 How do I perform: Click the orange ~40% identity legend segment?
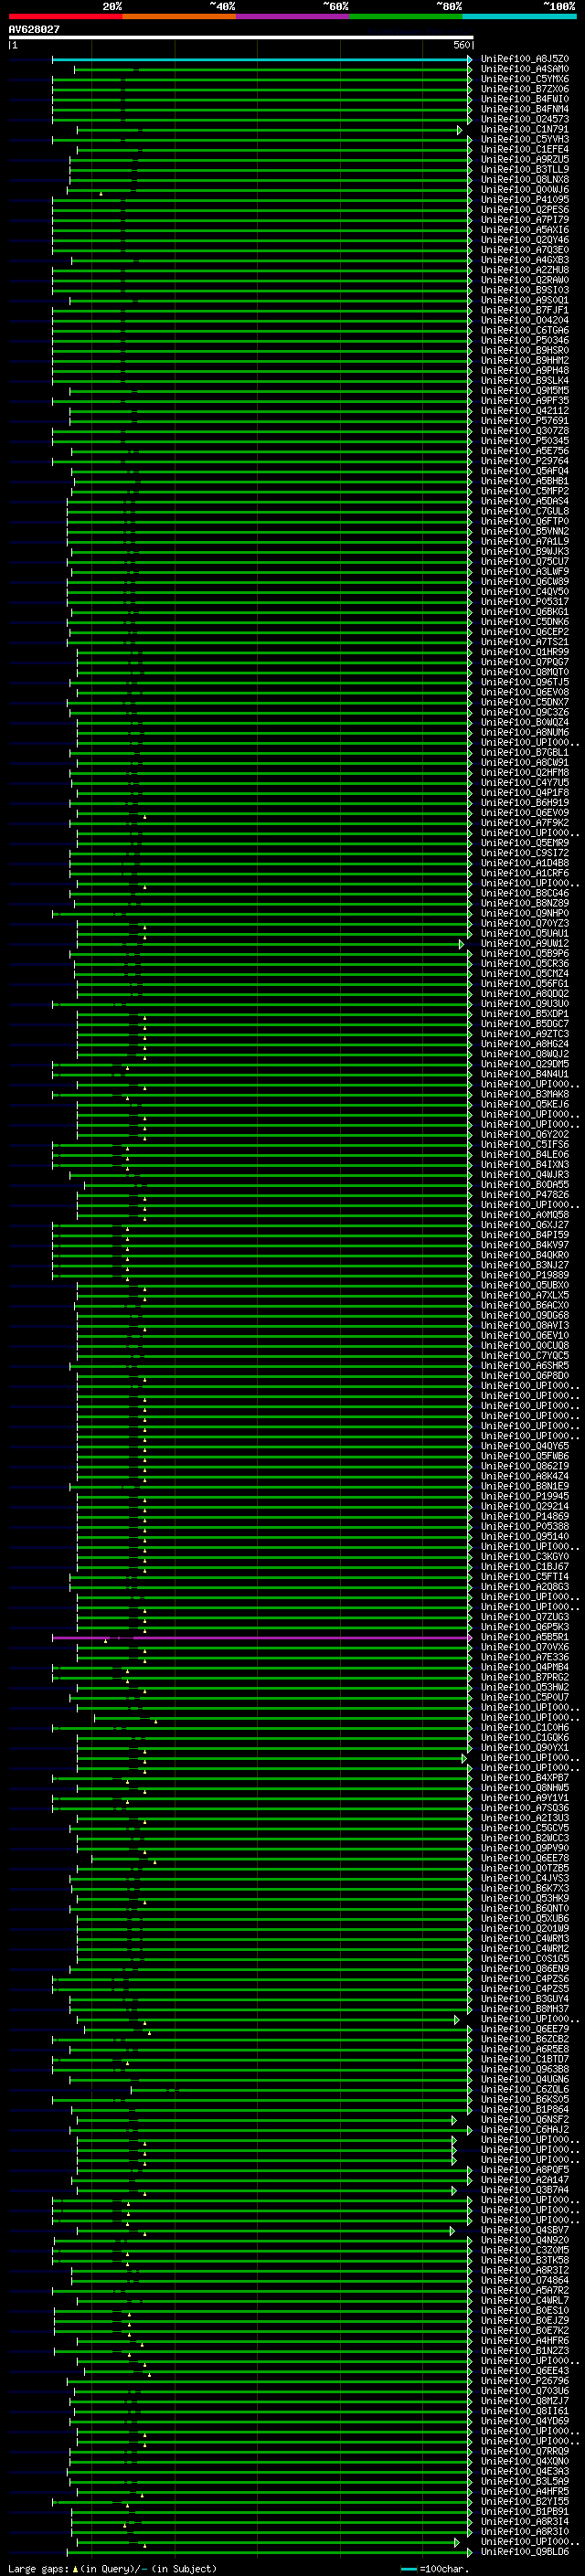[179, 16]
